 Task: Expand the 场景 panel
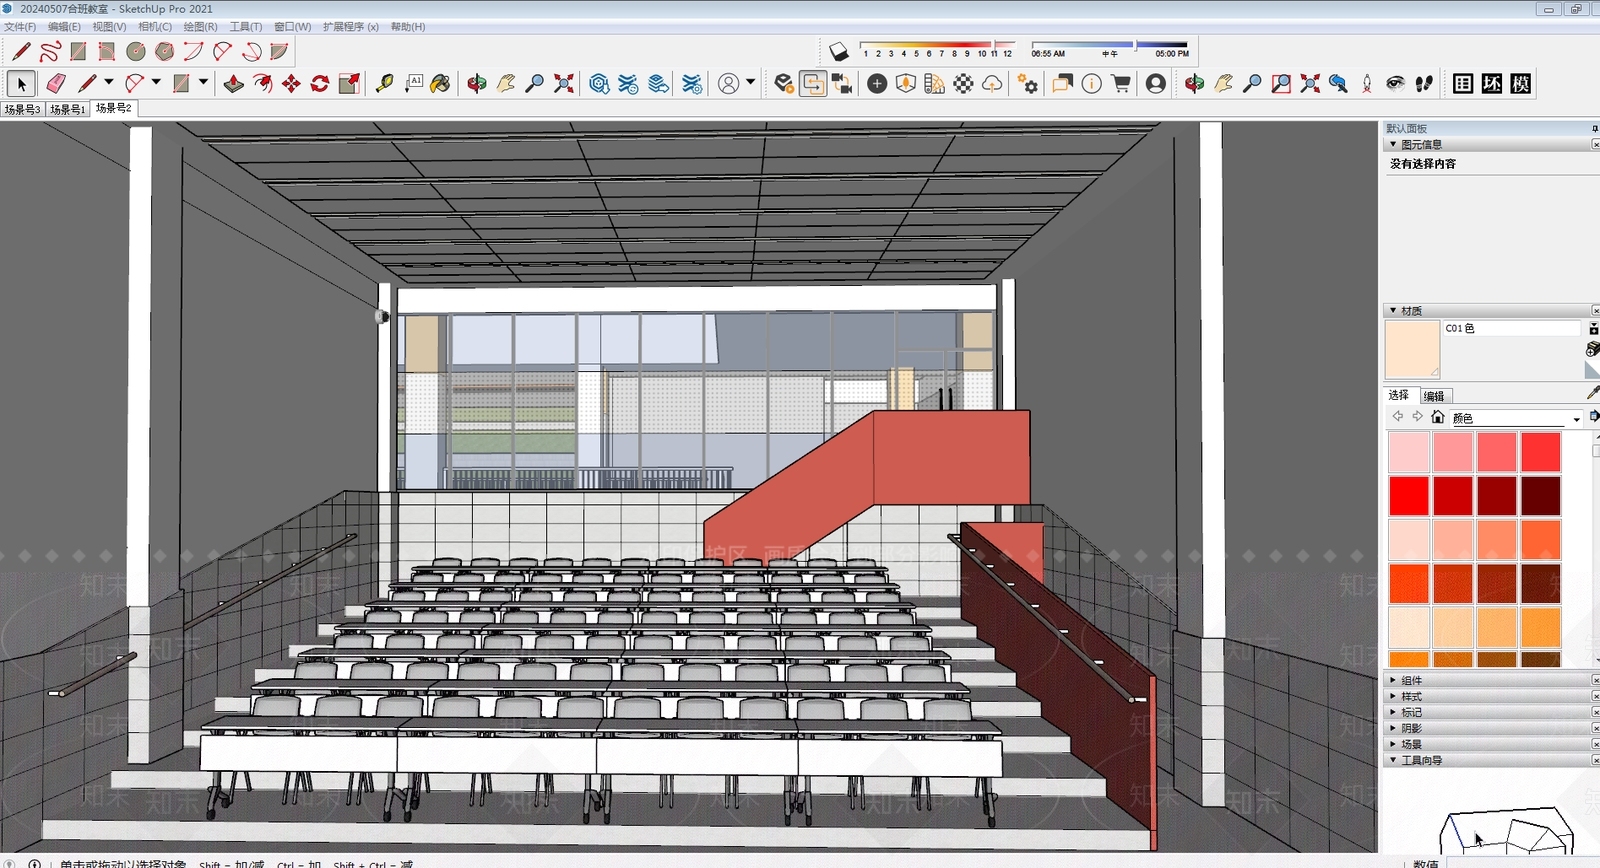click(1393, 744)
